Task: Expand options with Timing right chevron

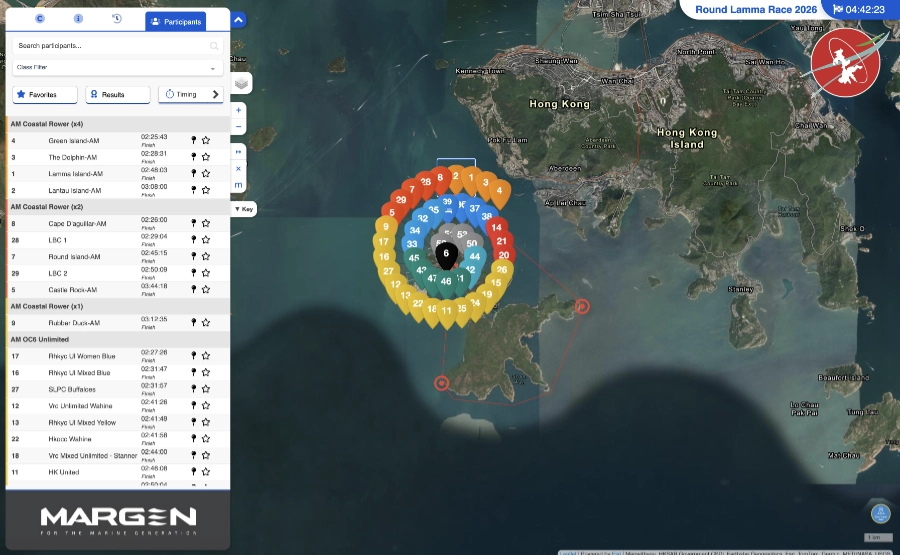Action: coord(216,95)
